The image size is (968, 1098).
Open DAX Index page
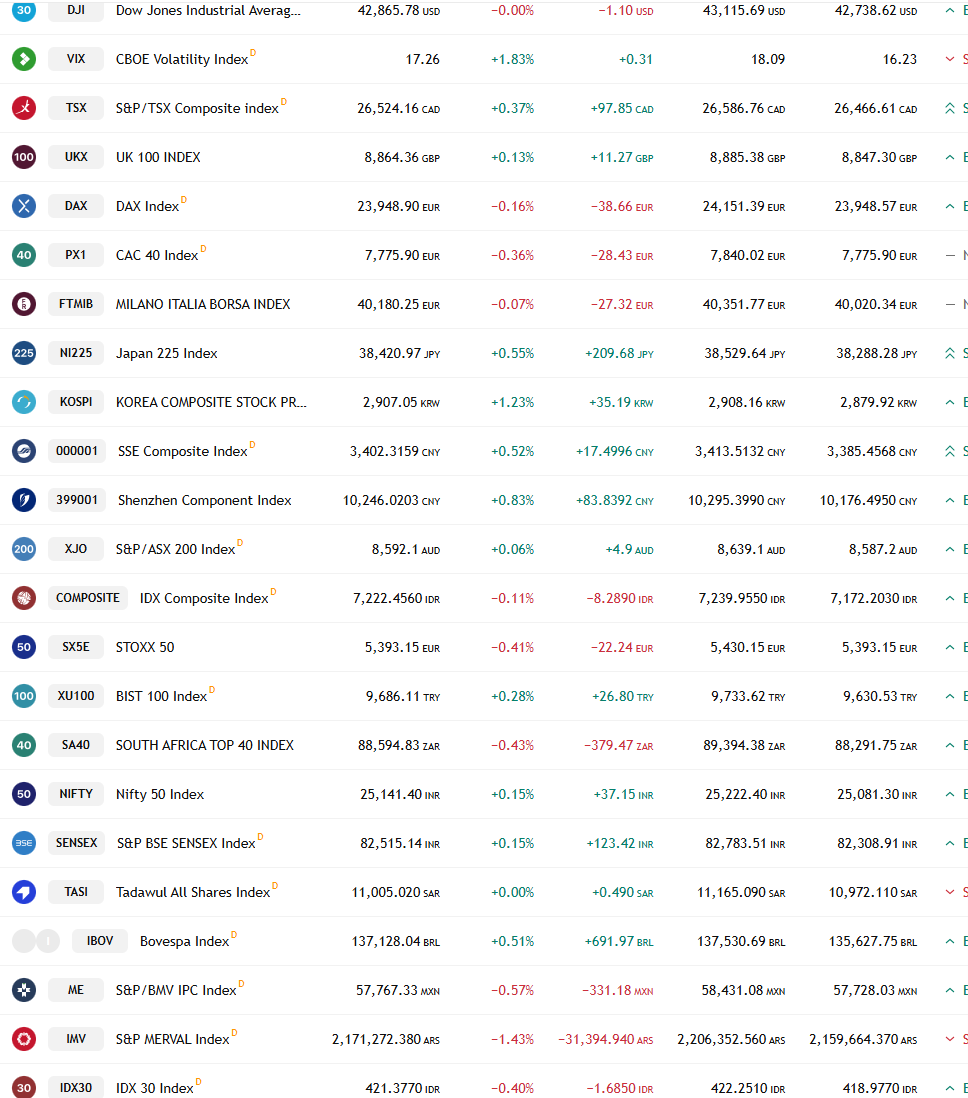(x=147, y=207)
